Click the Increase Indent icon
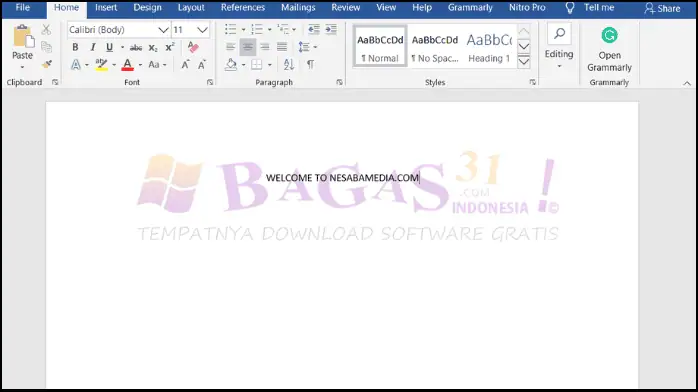Viewport: 698px width, 392px height. [331, 30]
